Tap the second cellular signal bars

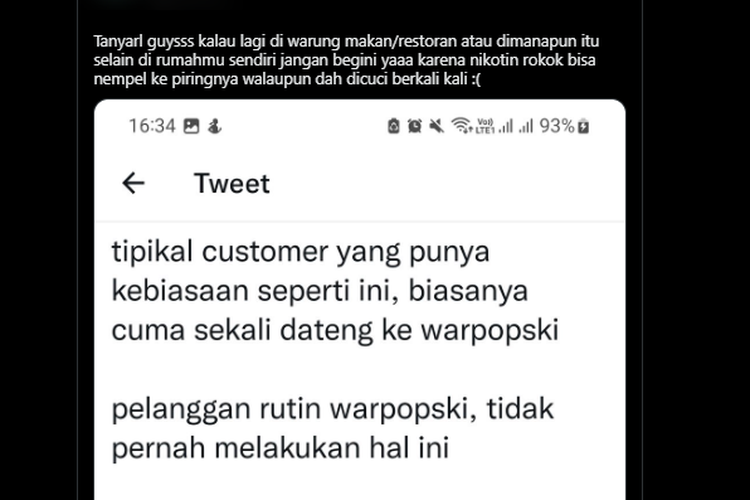[526, 127]
